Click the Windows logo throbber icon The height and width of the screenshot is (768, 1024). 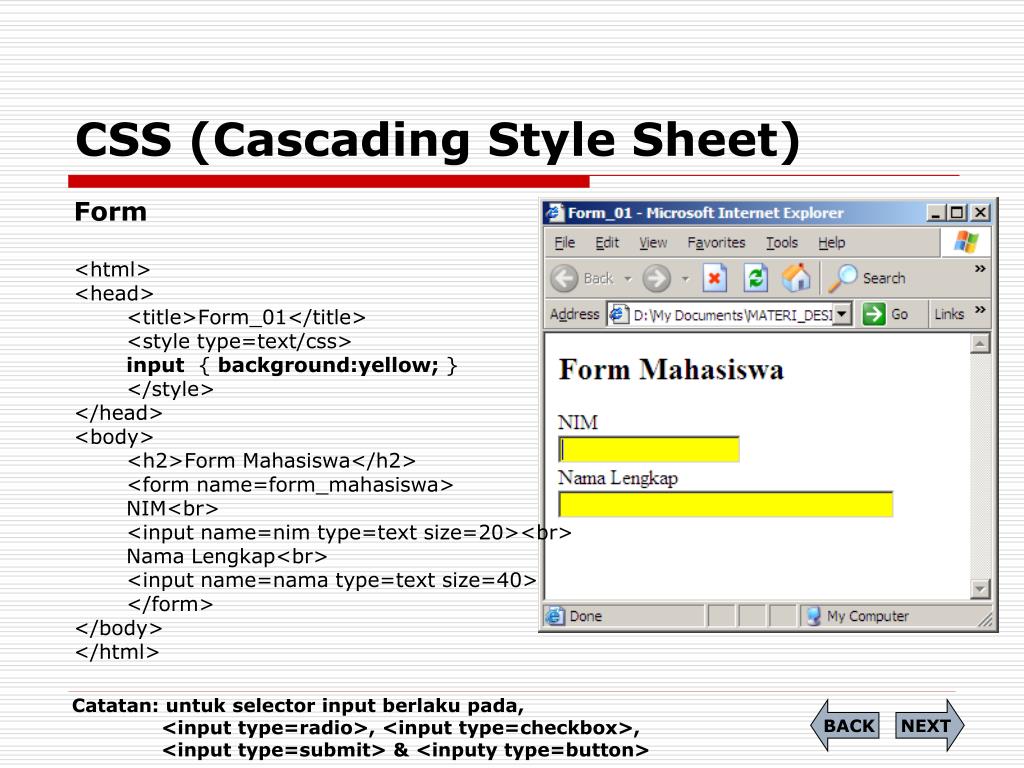pyautogui.click(x=965, y=242)
